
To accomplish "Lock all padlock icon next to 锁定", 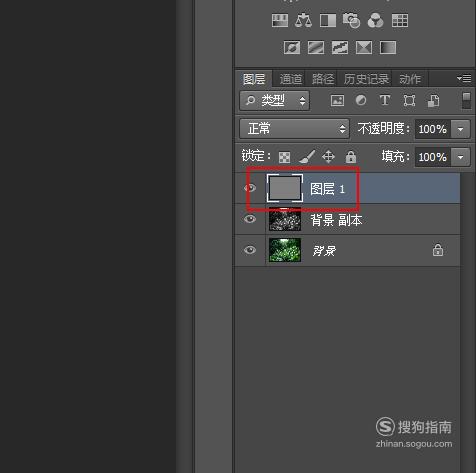I will pyautogui.click(x=351, y=156).
